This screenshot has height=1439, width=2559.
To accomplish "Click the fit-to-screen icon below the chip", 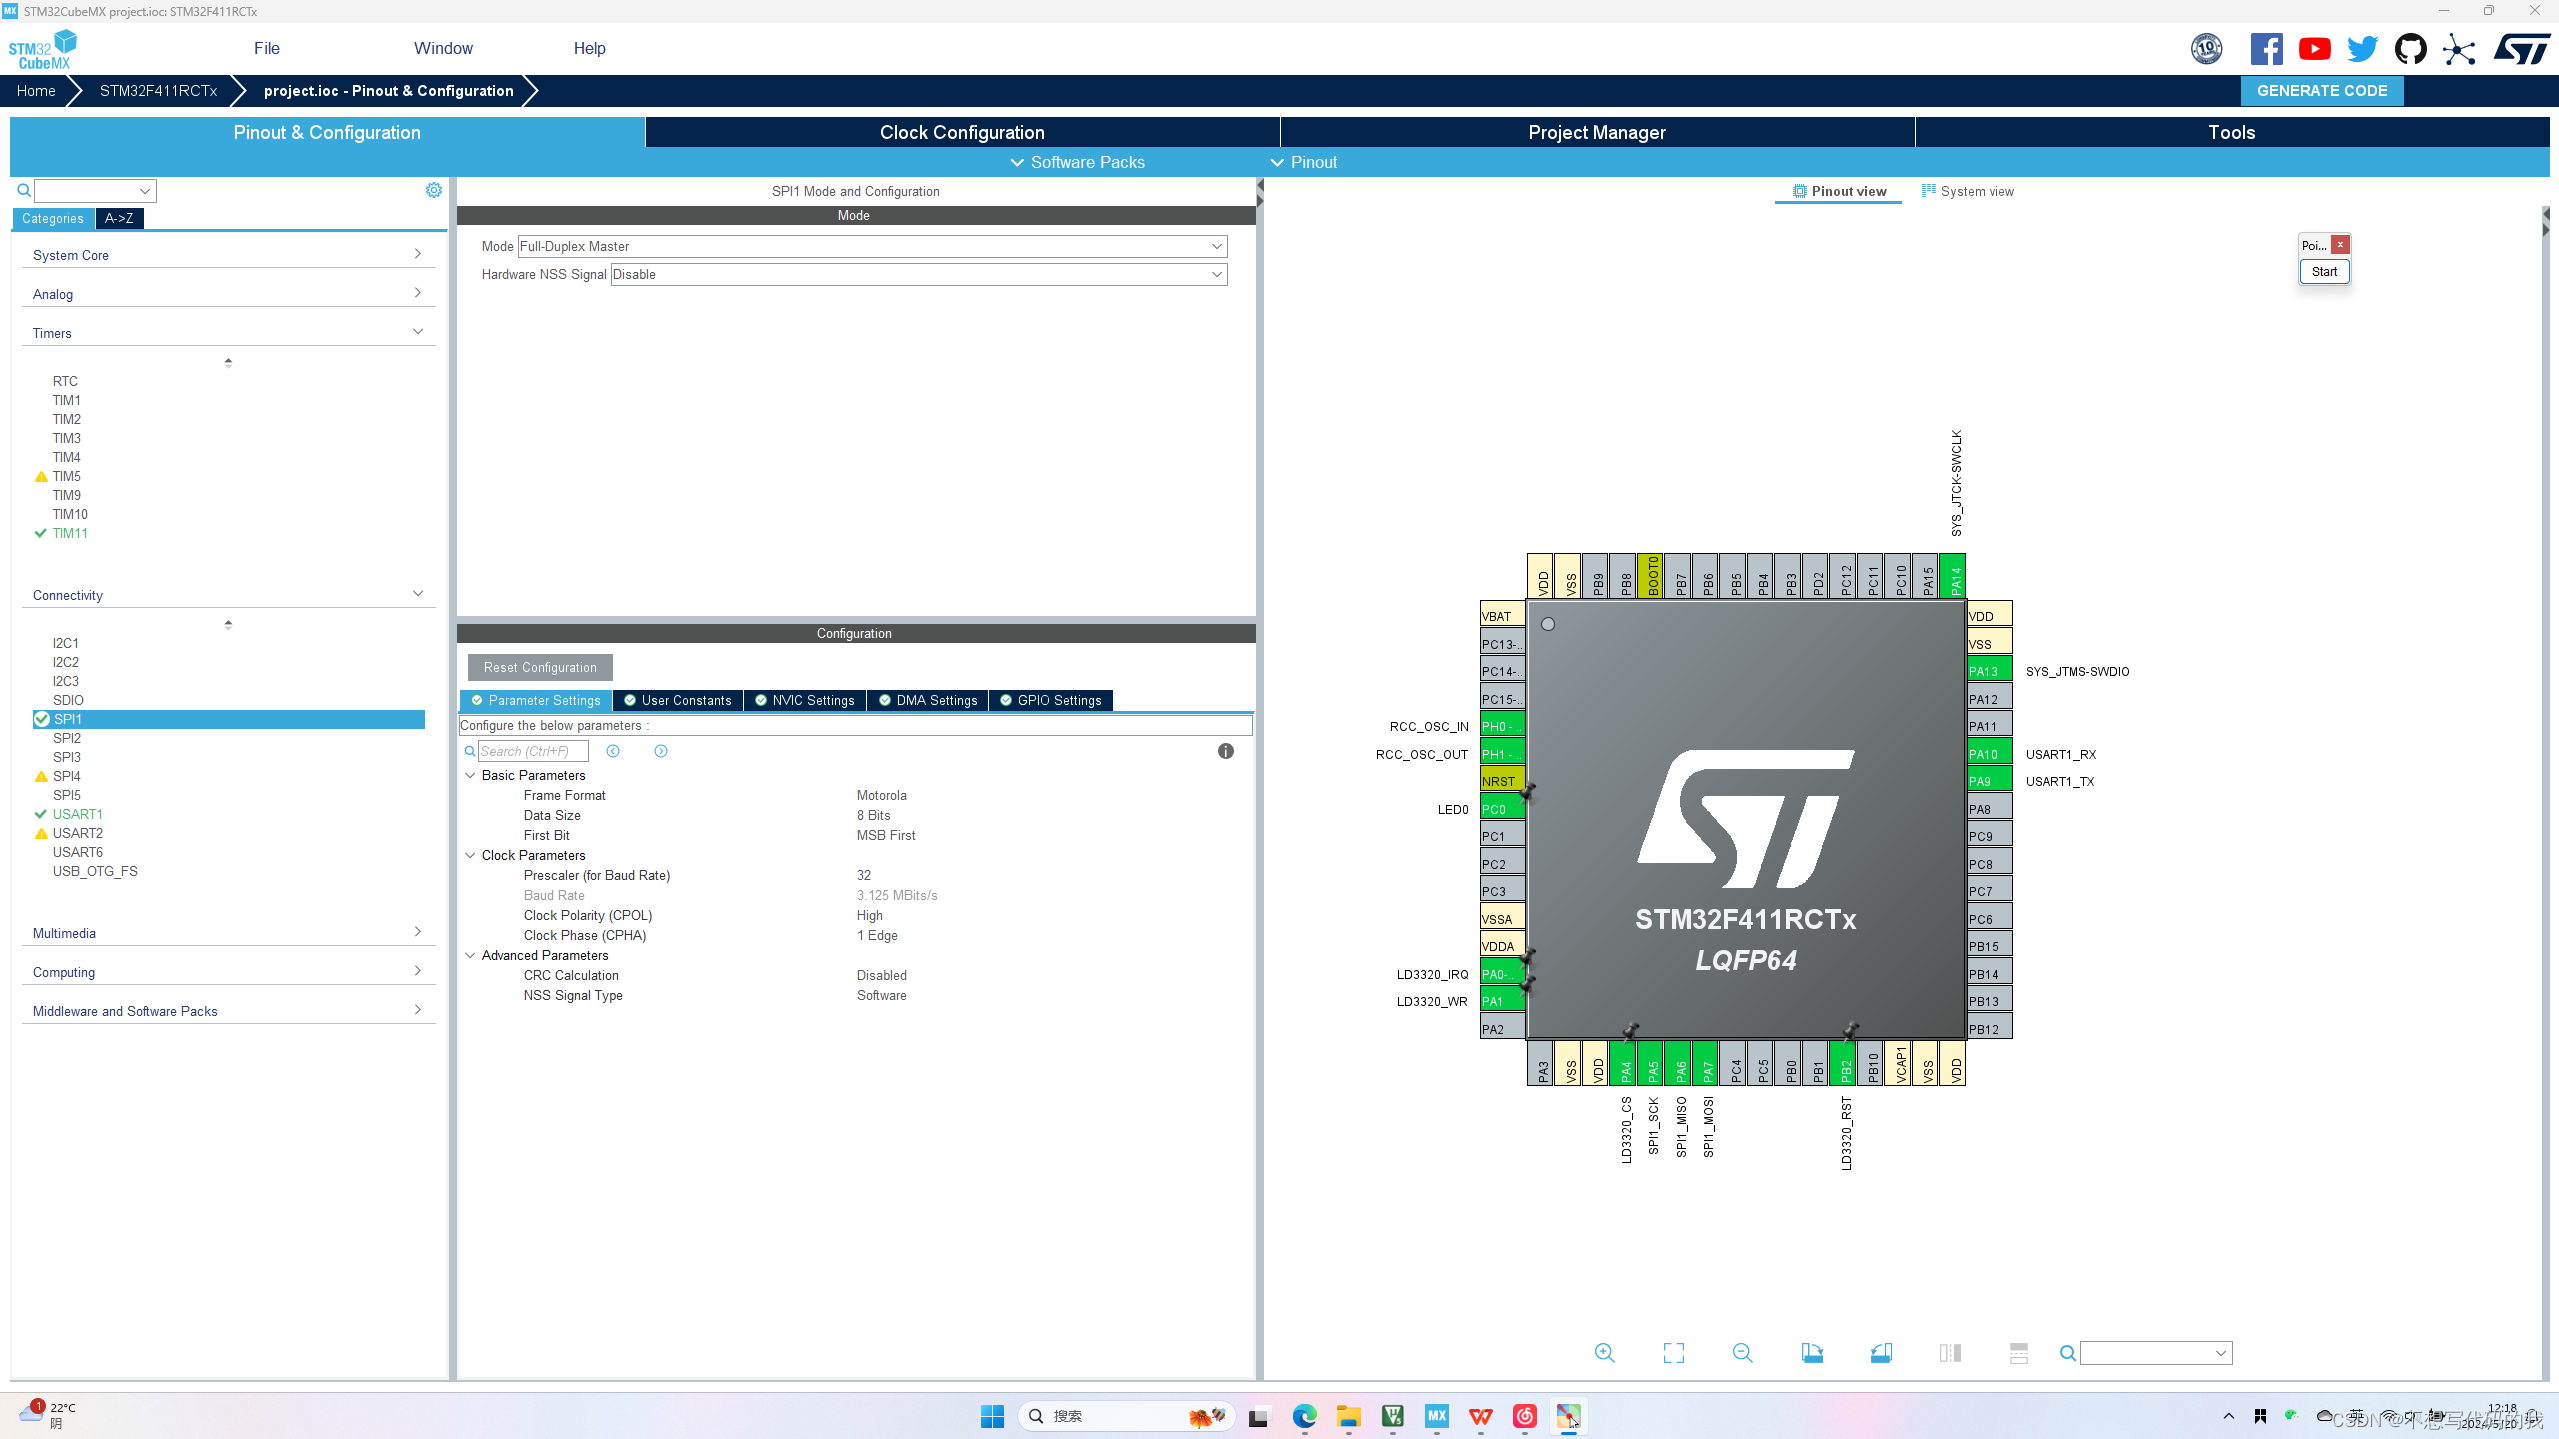I will click(x=1673, y=1353).
